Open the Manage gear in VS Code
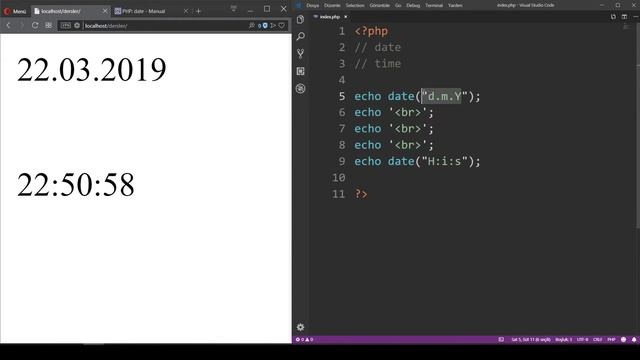Image resolution: width=640 pixels, height=360 pixels. 301,327
